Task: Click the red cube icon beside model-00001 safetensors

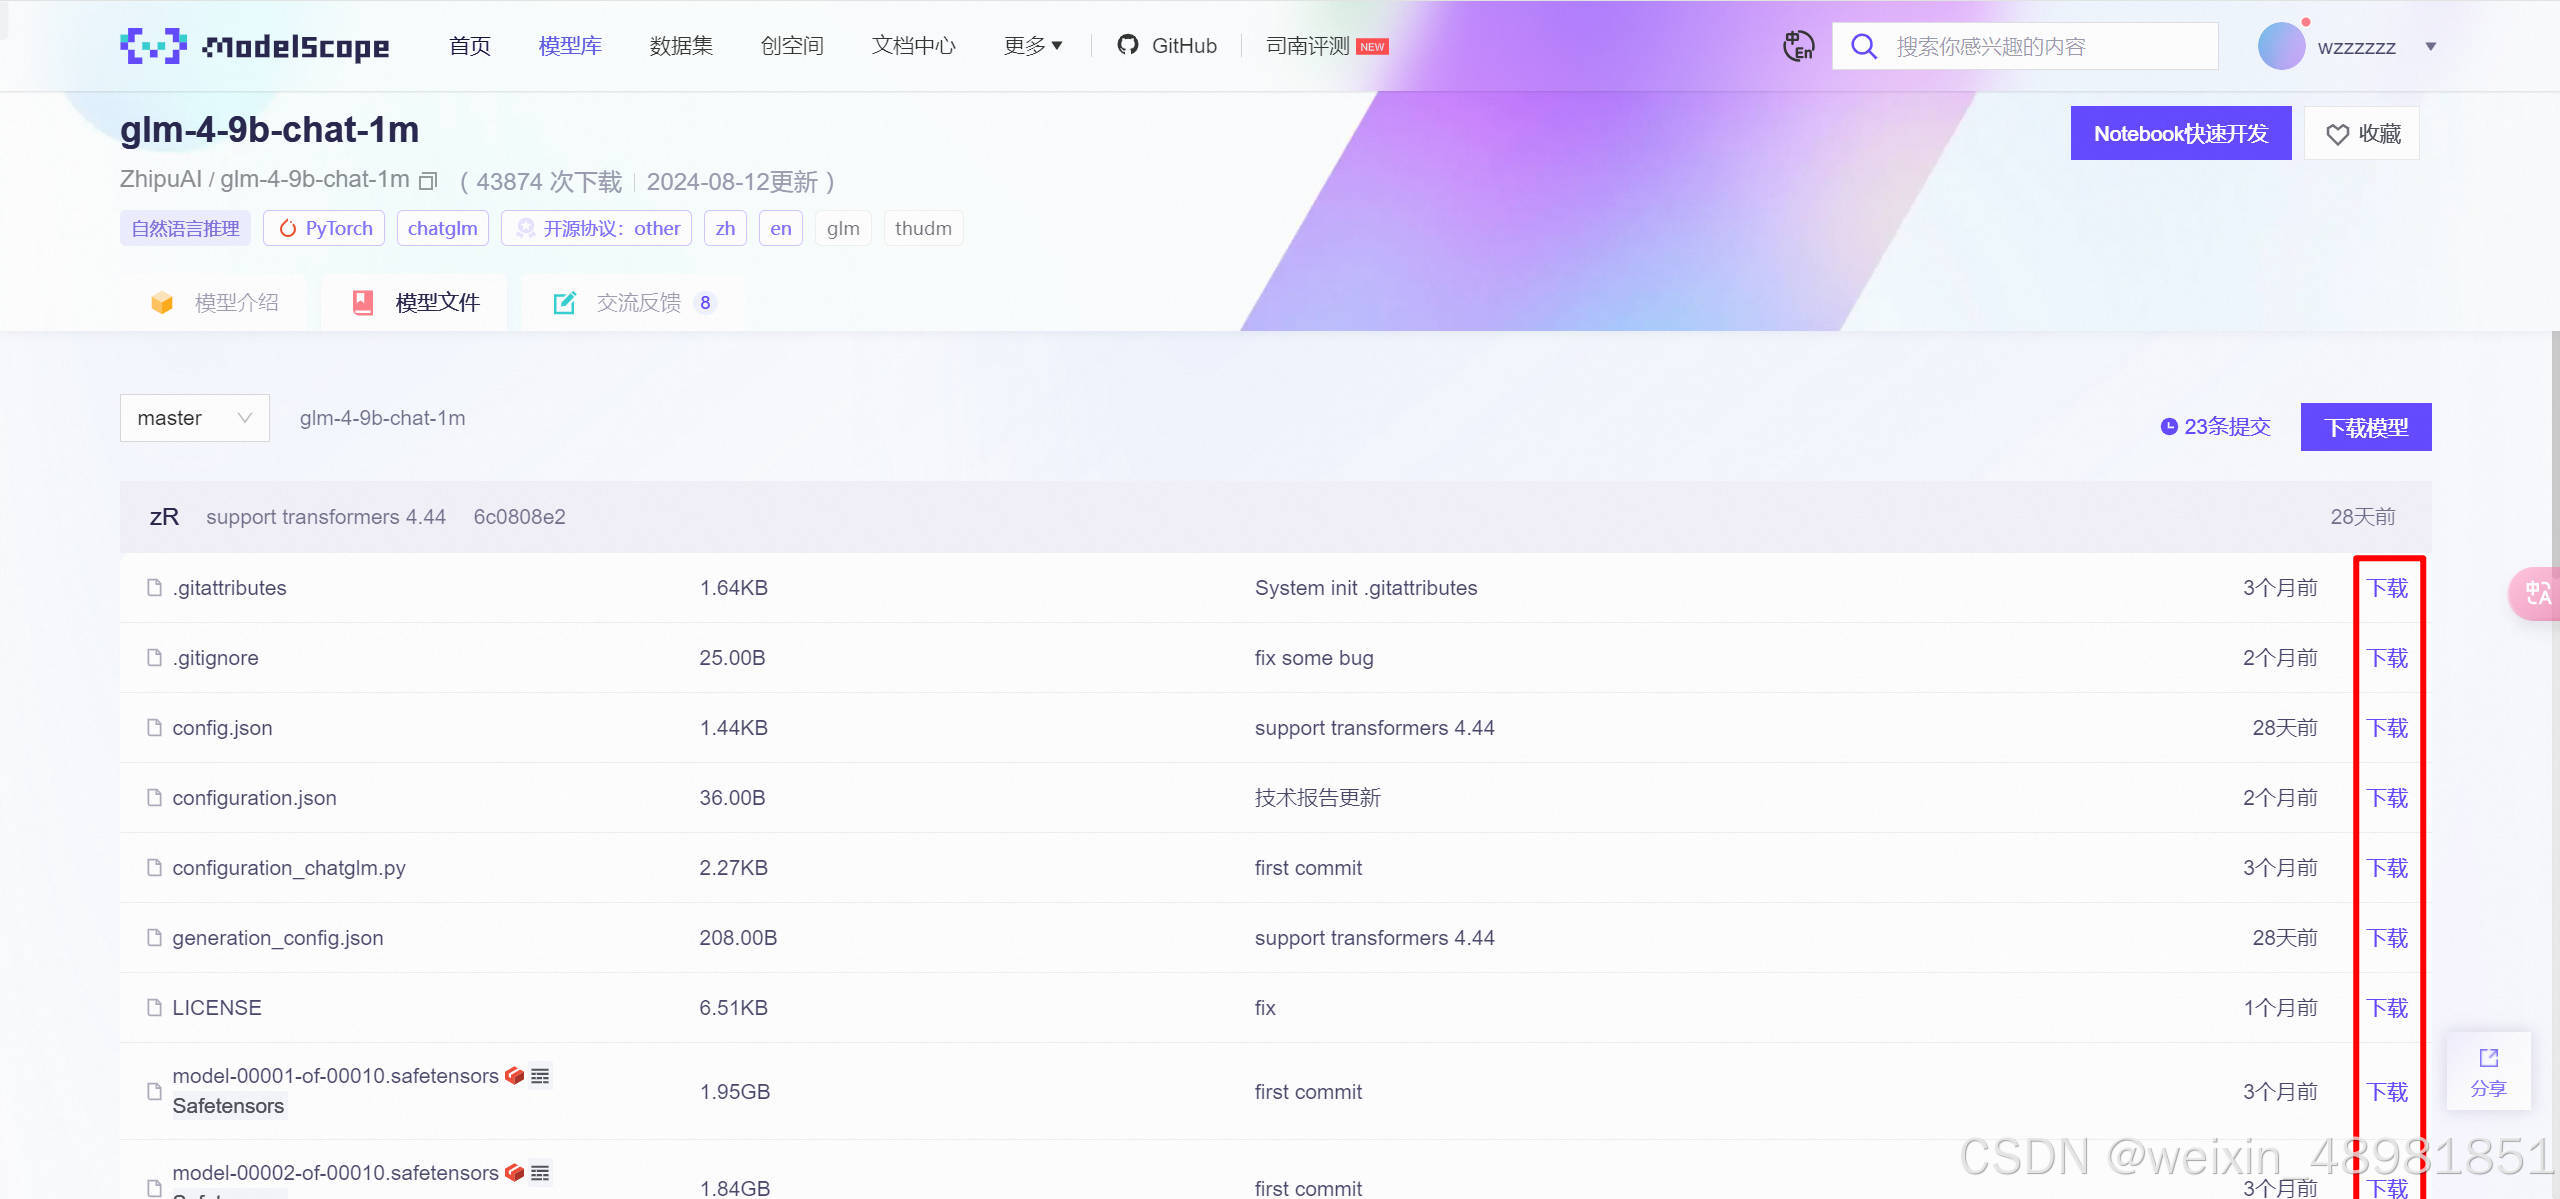Action: pyautogui.click(x=514, y=1076)
